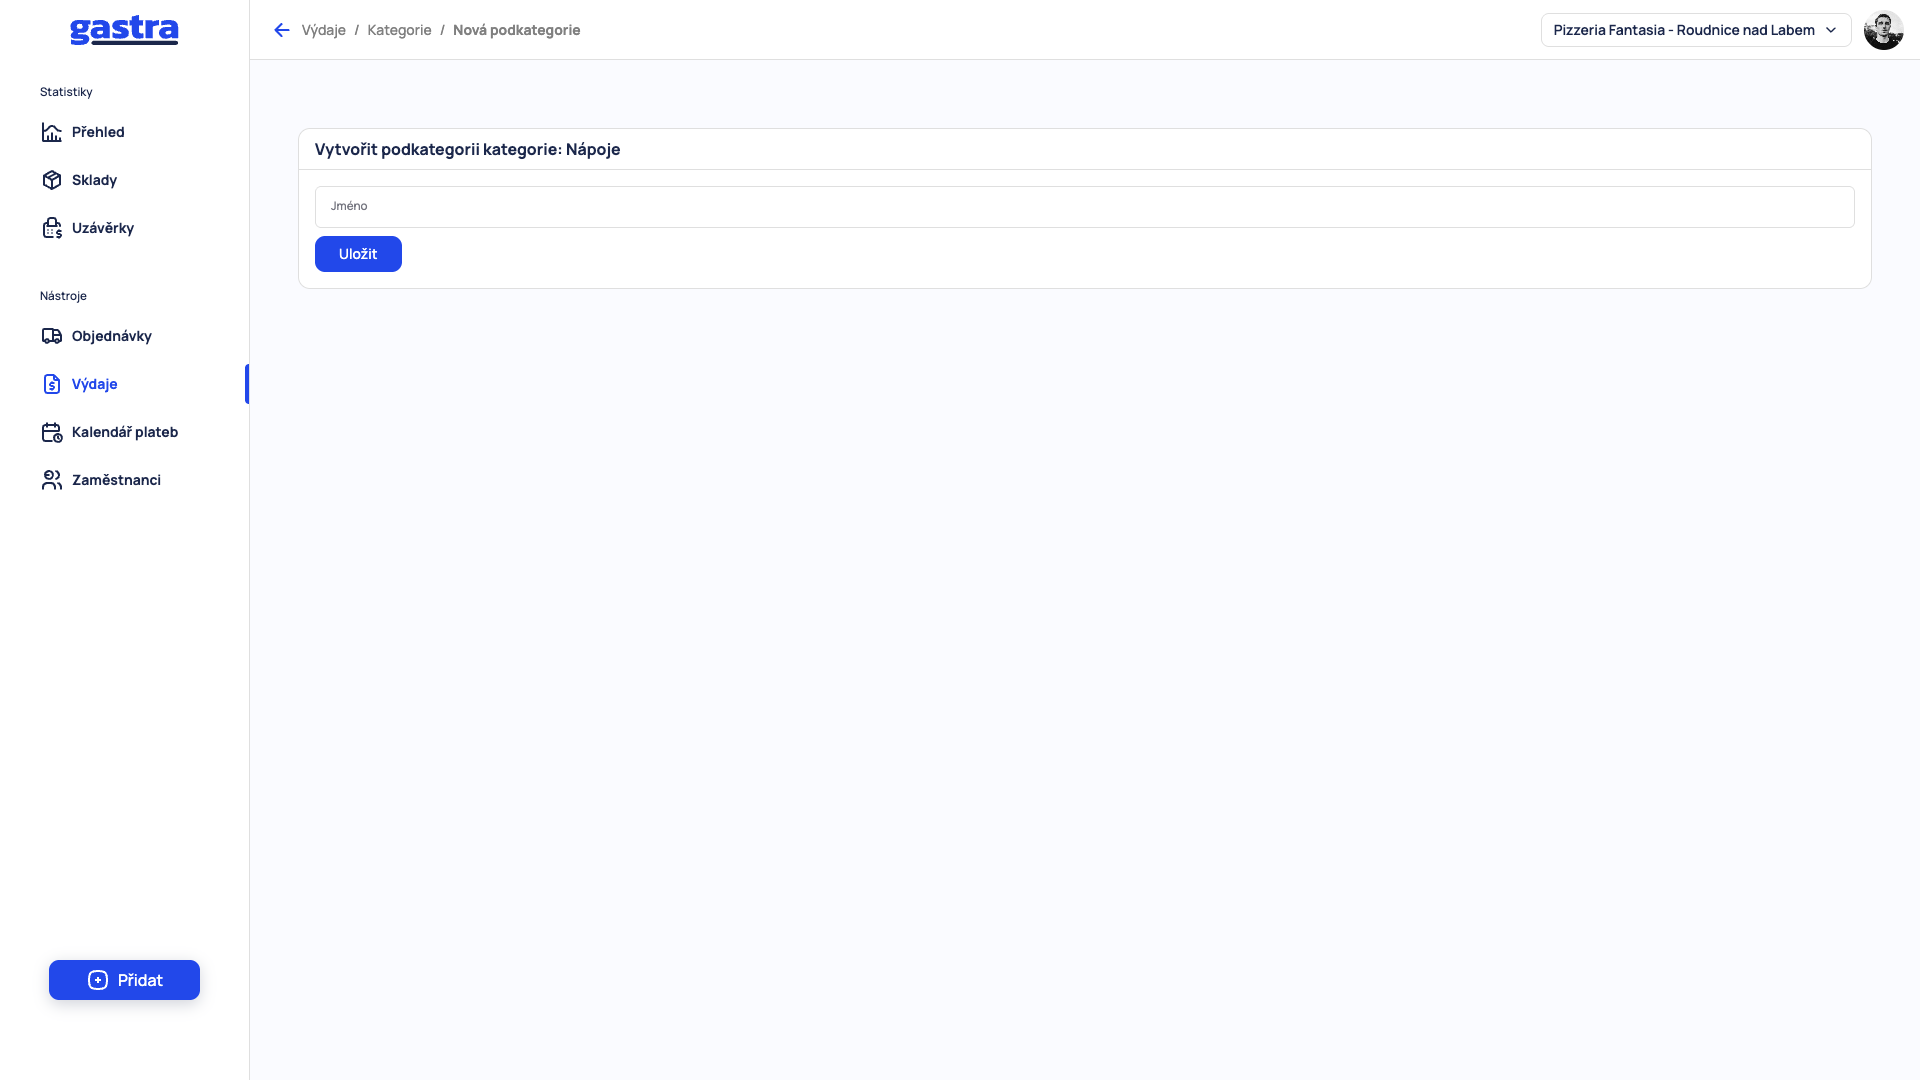Click the Uzávěrky register icon

(x=52, y=228)
